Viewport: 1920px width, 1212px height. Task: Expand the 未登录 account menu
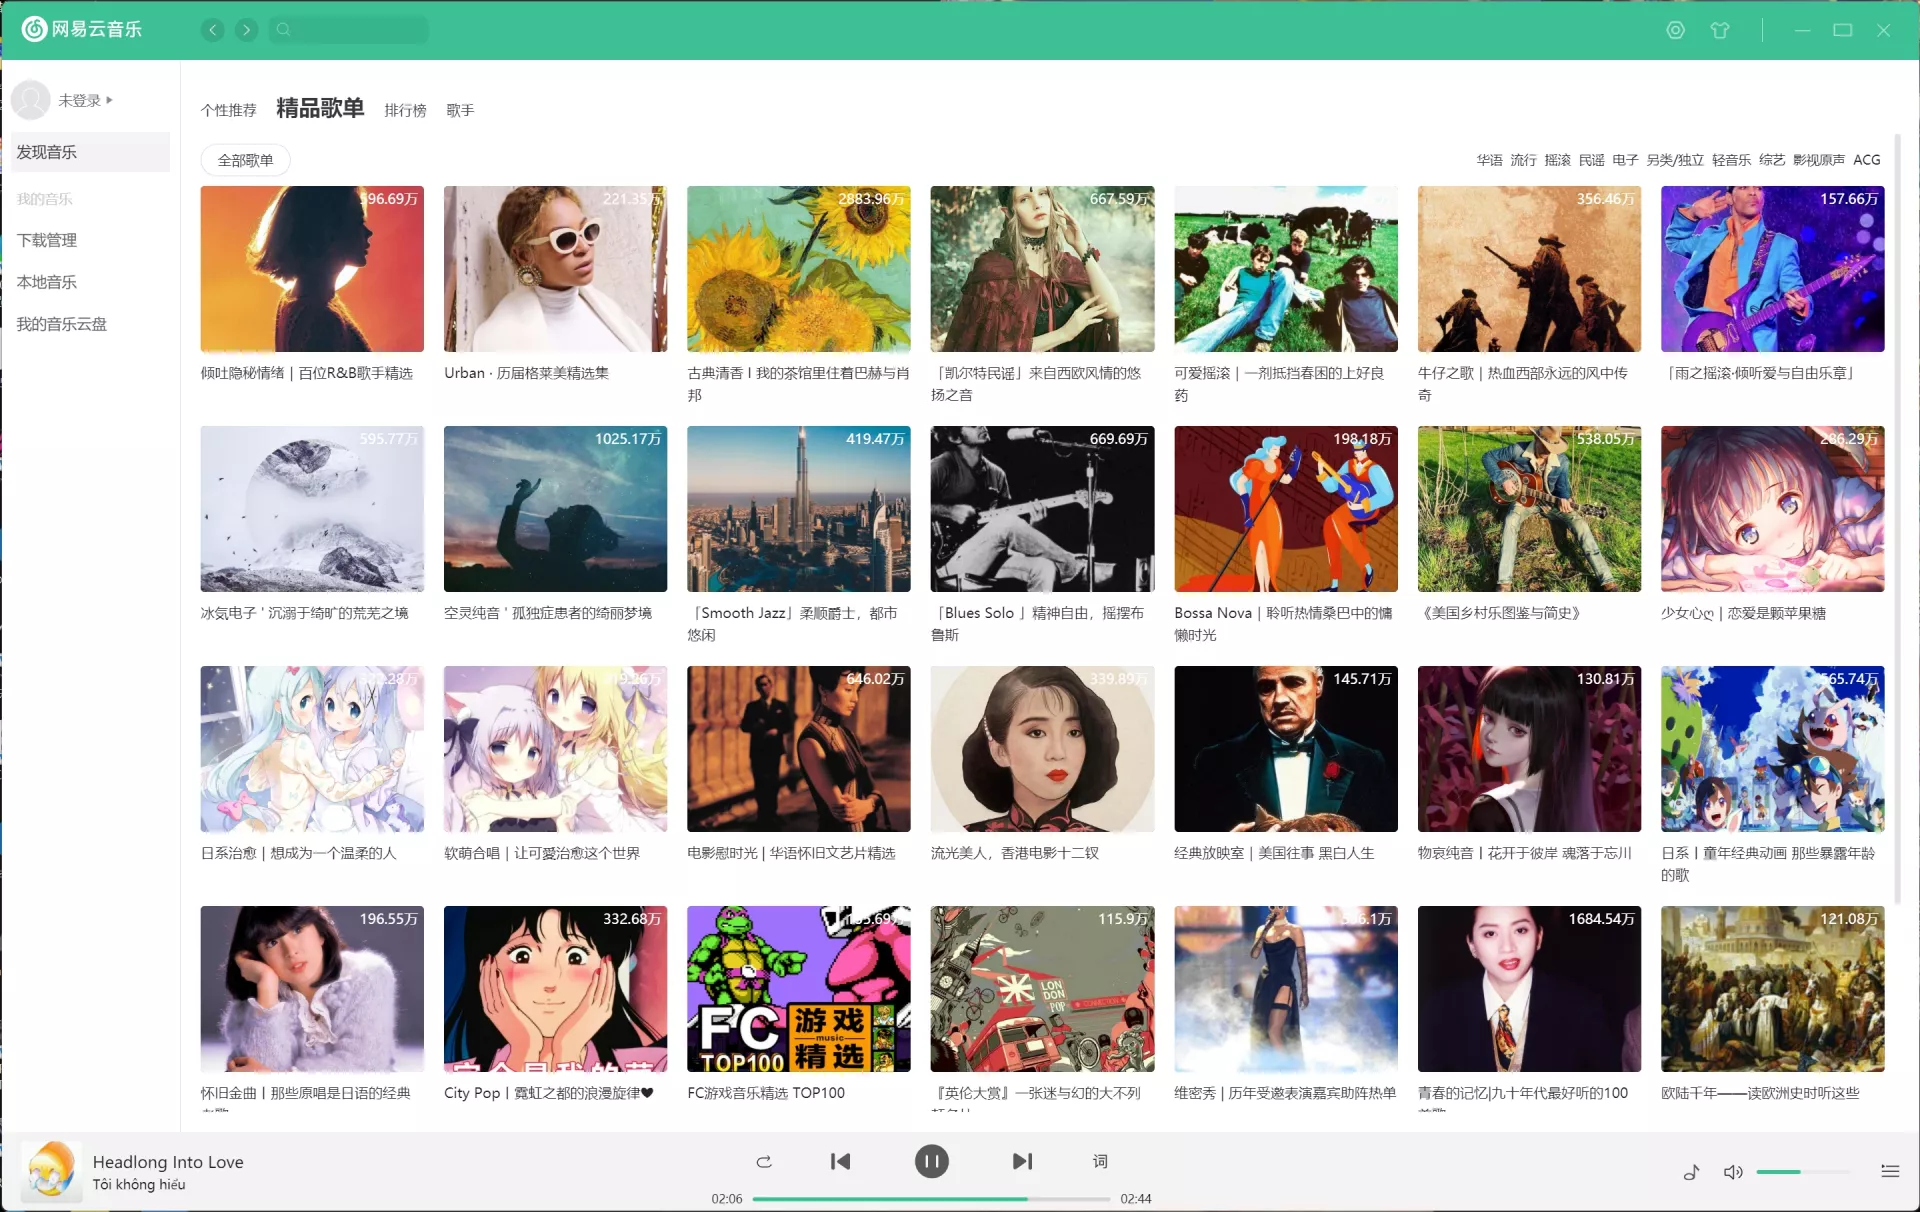[x=85, y=100]
